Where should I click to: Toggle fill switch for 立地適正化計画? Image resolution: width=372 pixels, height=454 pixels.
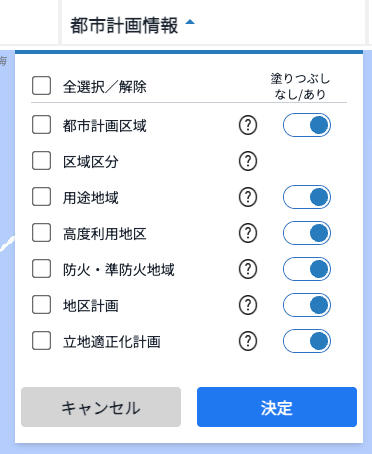click(x=307, y=341)
